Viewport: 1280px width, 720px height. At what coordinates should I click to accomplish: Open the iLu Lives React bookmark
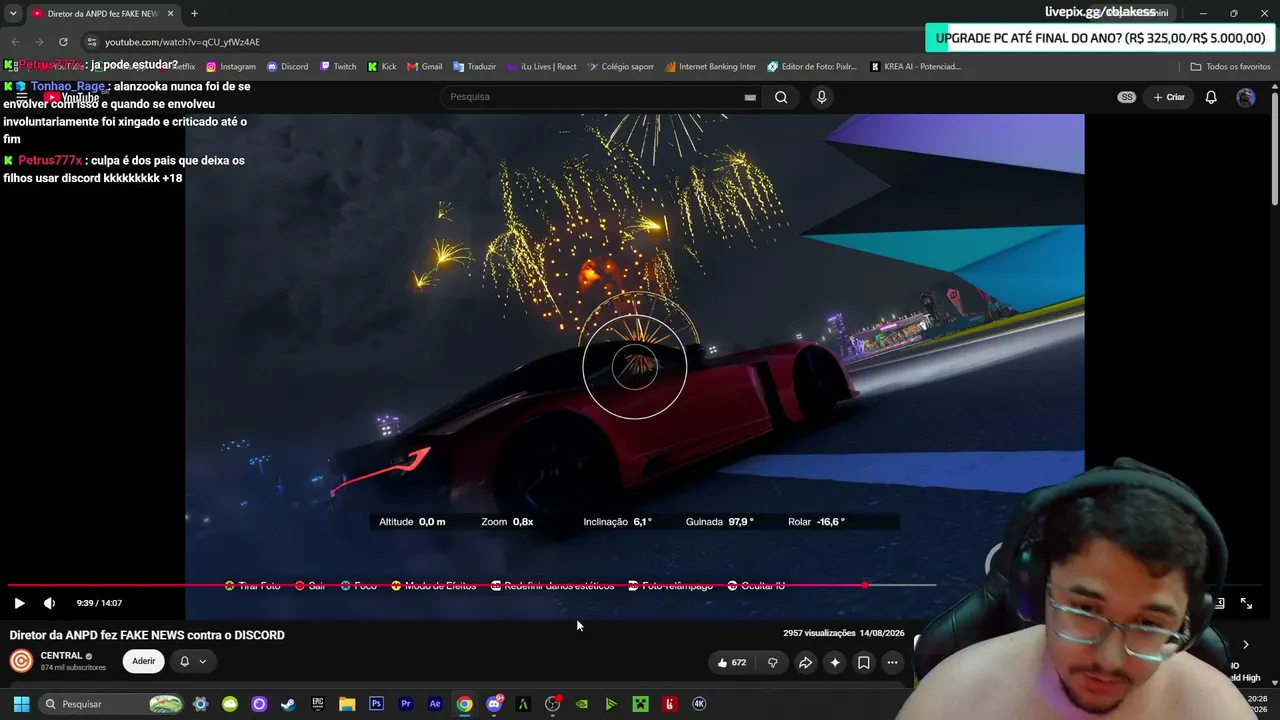click(542, 67)
